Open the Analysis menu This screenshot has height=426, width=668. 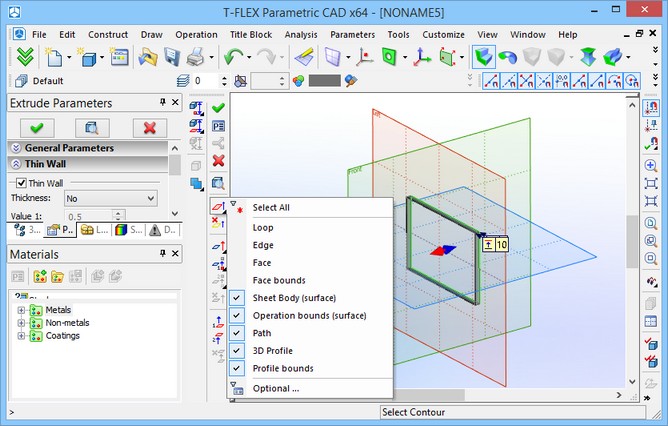(301, 35)
